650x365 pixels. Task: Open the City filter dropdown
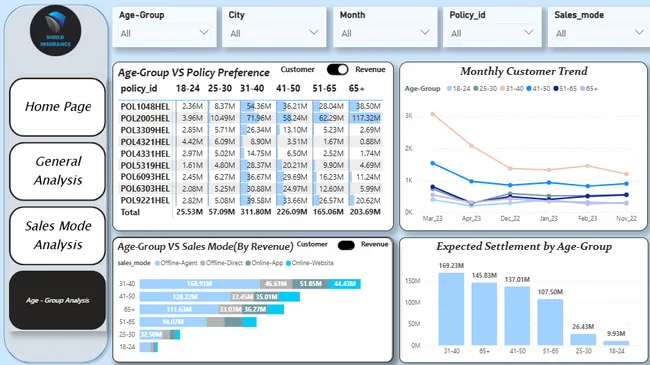click(314, 32)
